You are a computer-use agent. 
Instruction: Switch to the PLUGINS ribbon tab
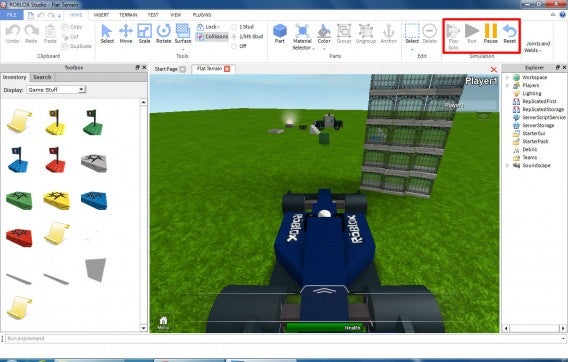tap(202, 15)
